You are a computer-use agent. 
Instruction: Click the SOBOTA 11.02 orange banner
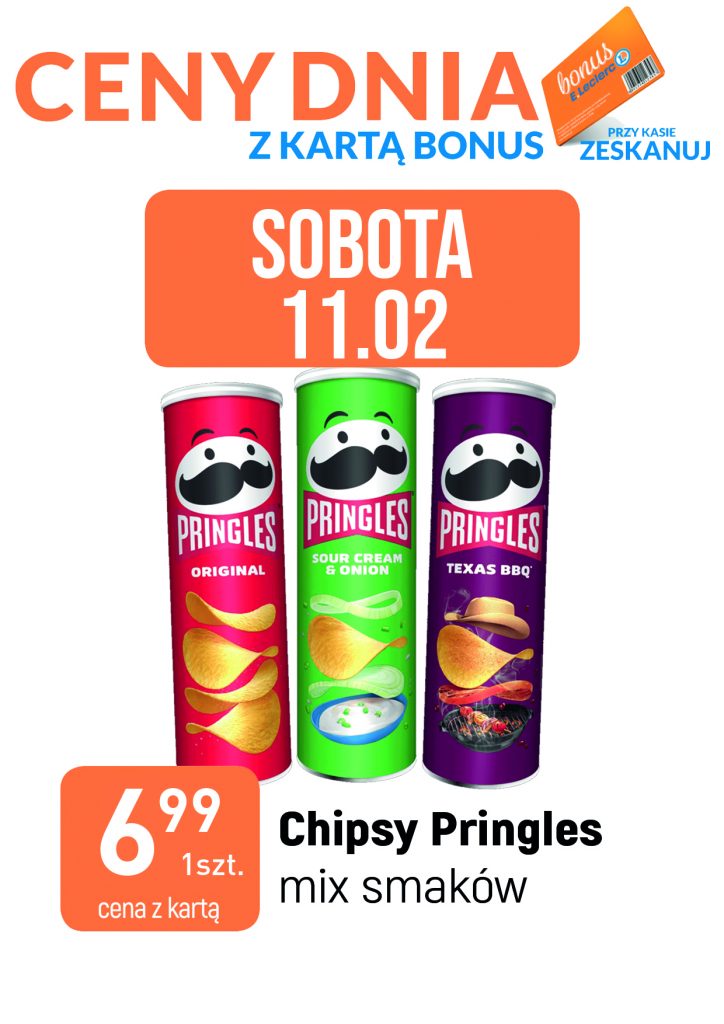click(x=362, y=278)
